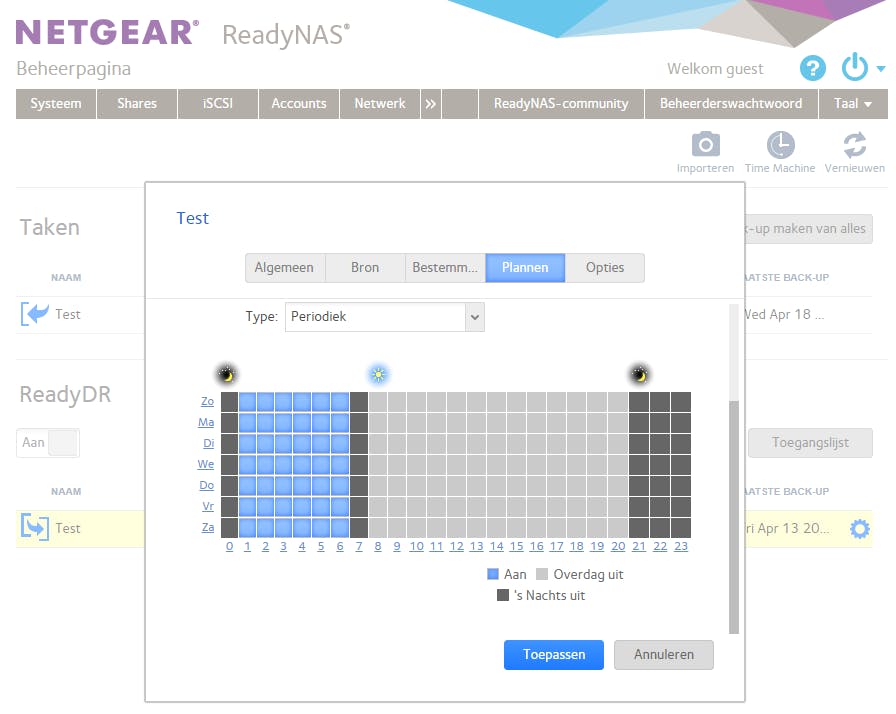Click the NETGEAR logo
Screen dimensions: 896x714
point(107,32)
